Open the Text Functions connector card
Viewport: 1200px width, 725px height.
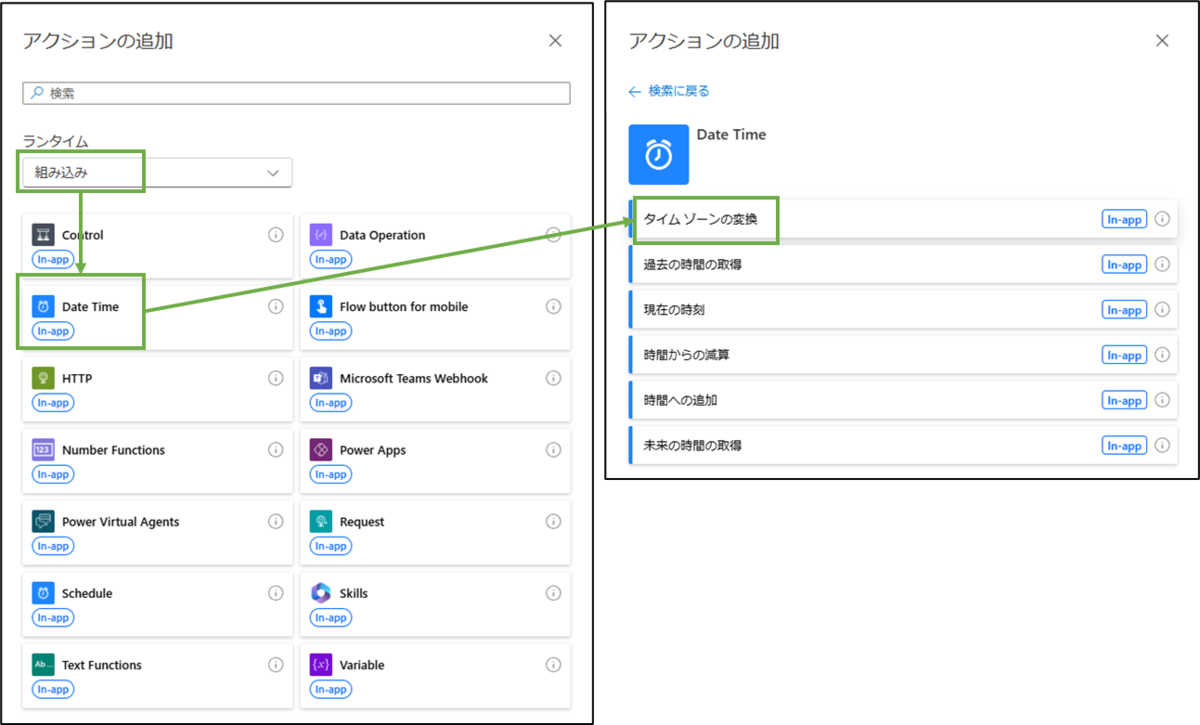(158, 676)
